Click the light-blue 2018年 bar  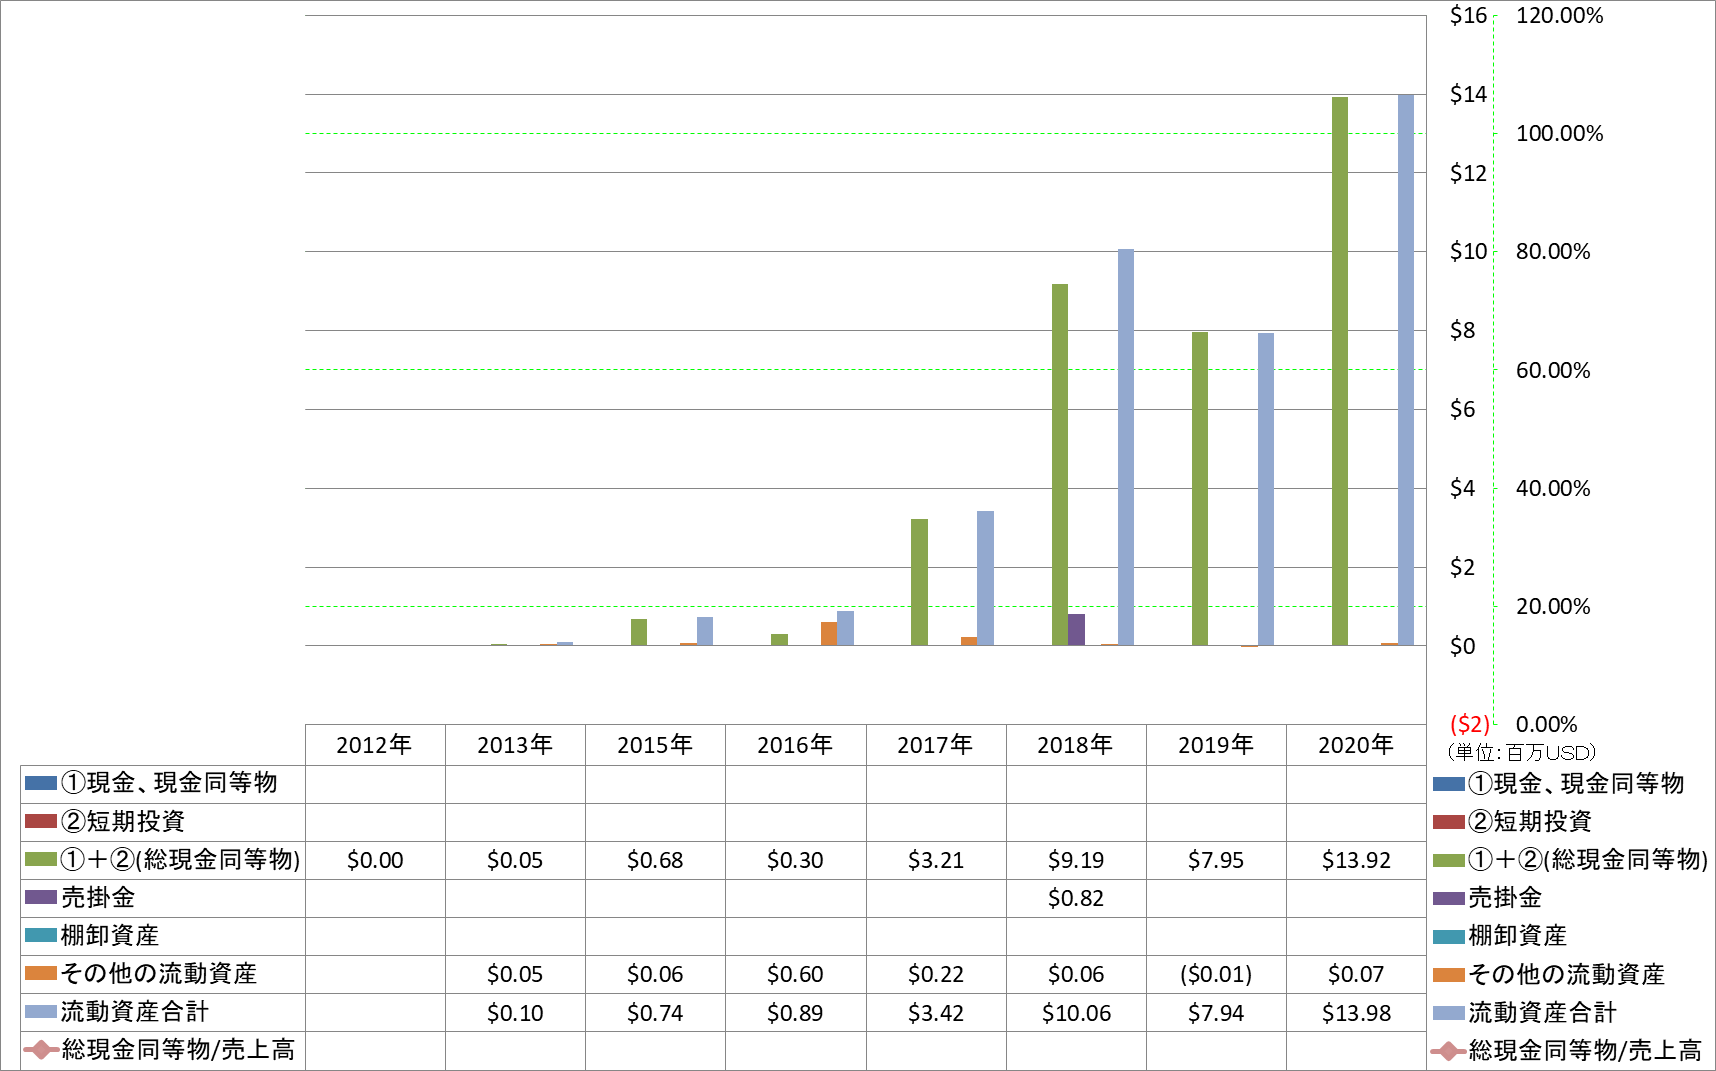tap(1126, 447)
